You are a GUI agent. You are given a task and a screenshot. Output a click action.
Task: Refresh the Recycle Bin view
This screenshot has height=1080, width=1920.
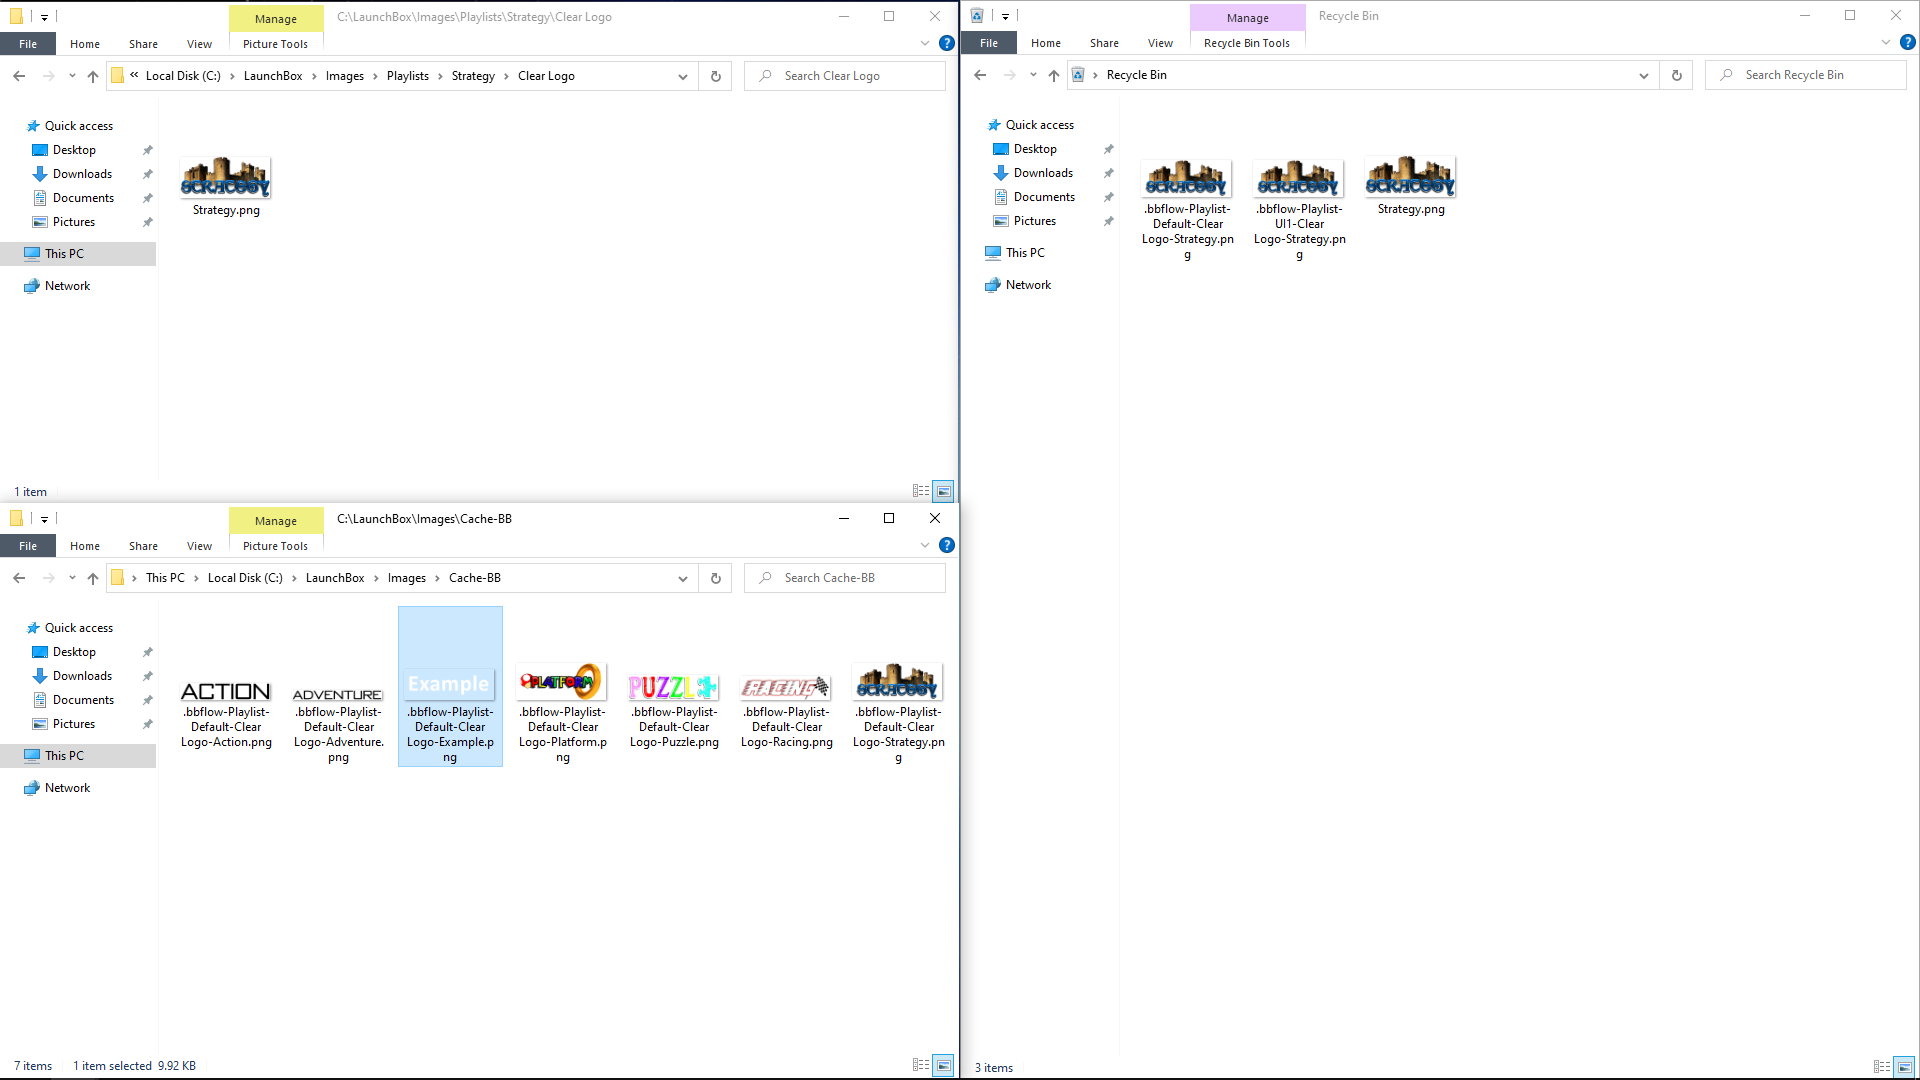point(1677,75)
